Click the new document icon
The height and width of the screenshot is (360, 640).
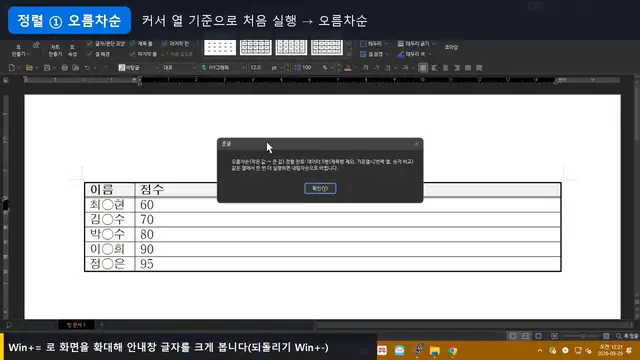pos(12,68)
